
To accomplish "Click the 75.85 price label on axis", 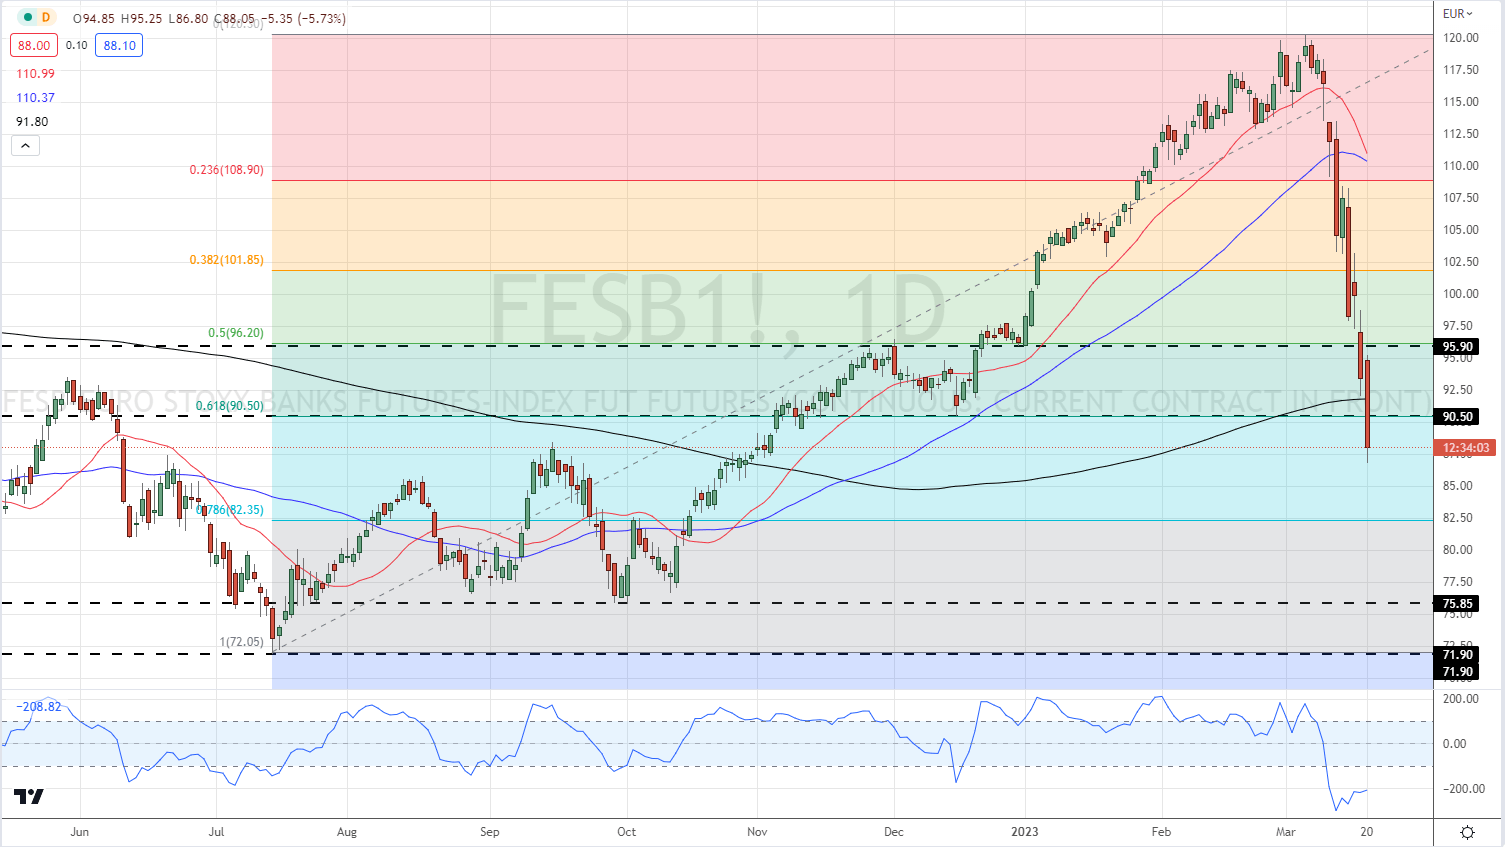I will click(x=1457, y=604).
